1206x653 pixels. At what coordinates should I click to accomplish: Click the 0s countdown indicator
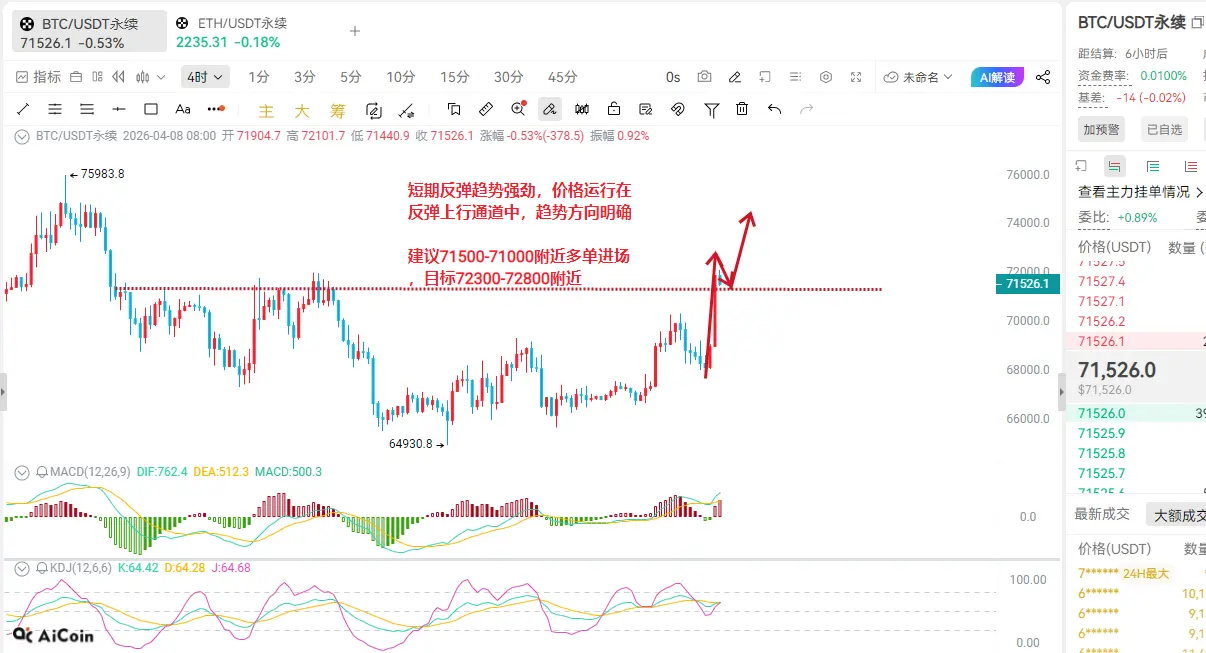[673, 77]
